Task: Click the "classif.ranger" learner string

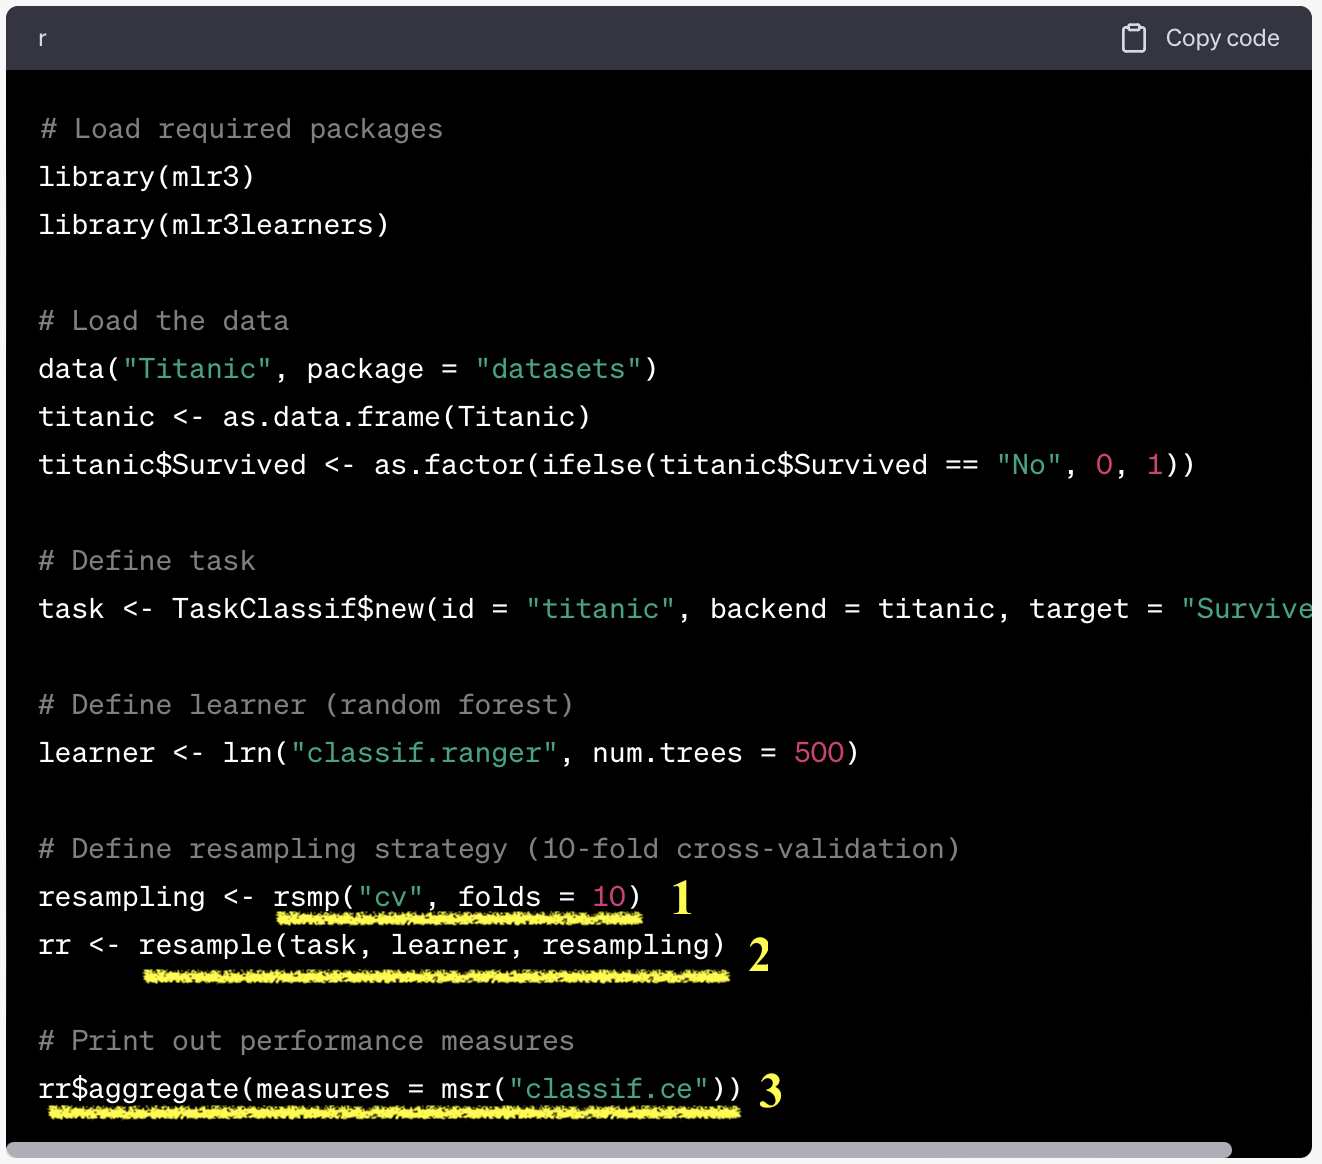Action: pyautogui.click(x=424, y=753)
